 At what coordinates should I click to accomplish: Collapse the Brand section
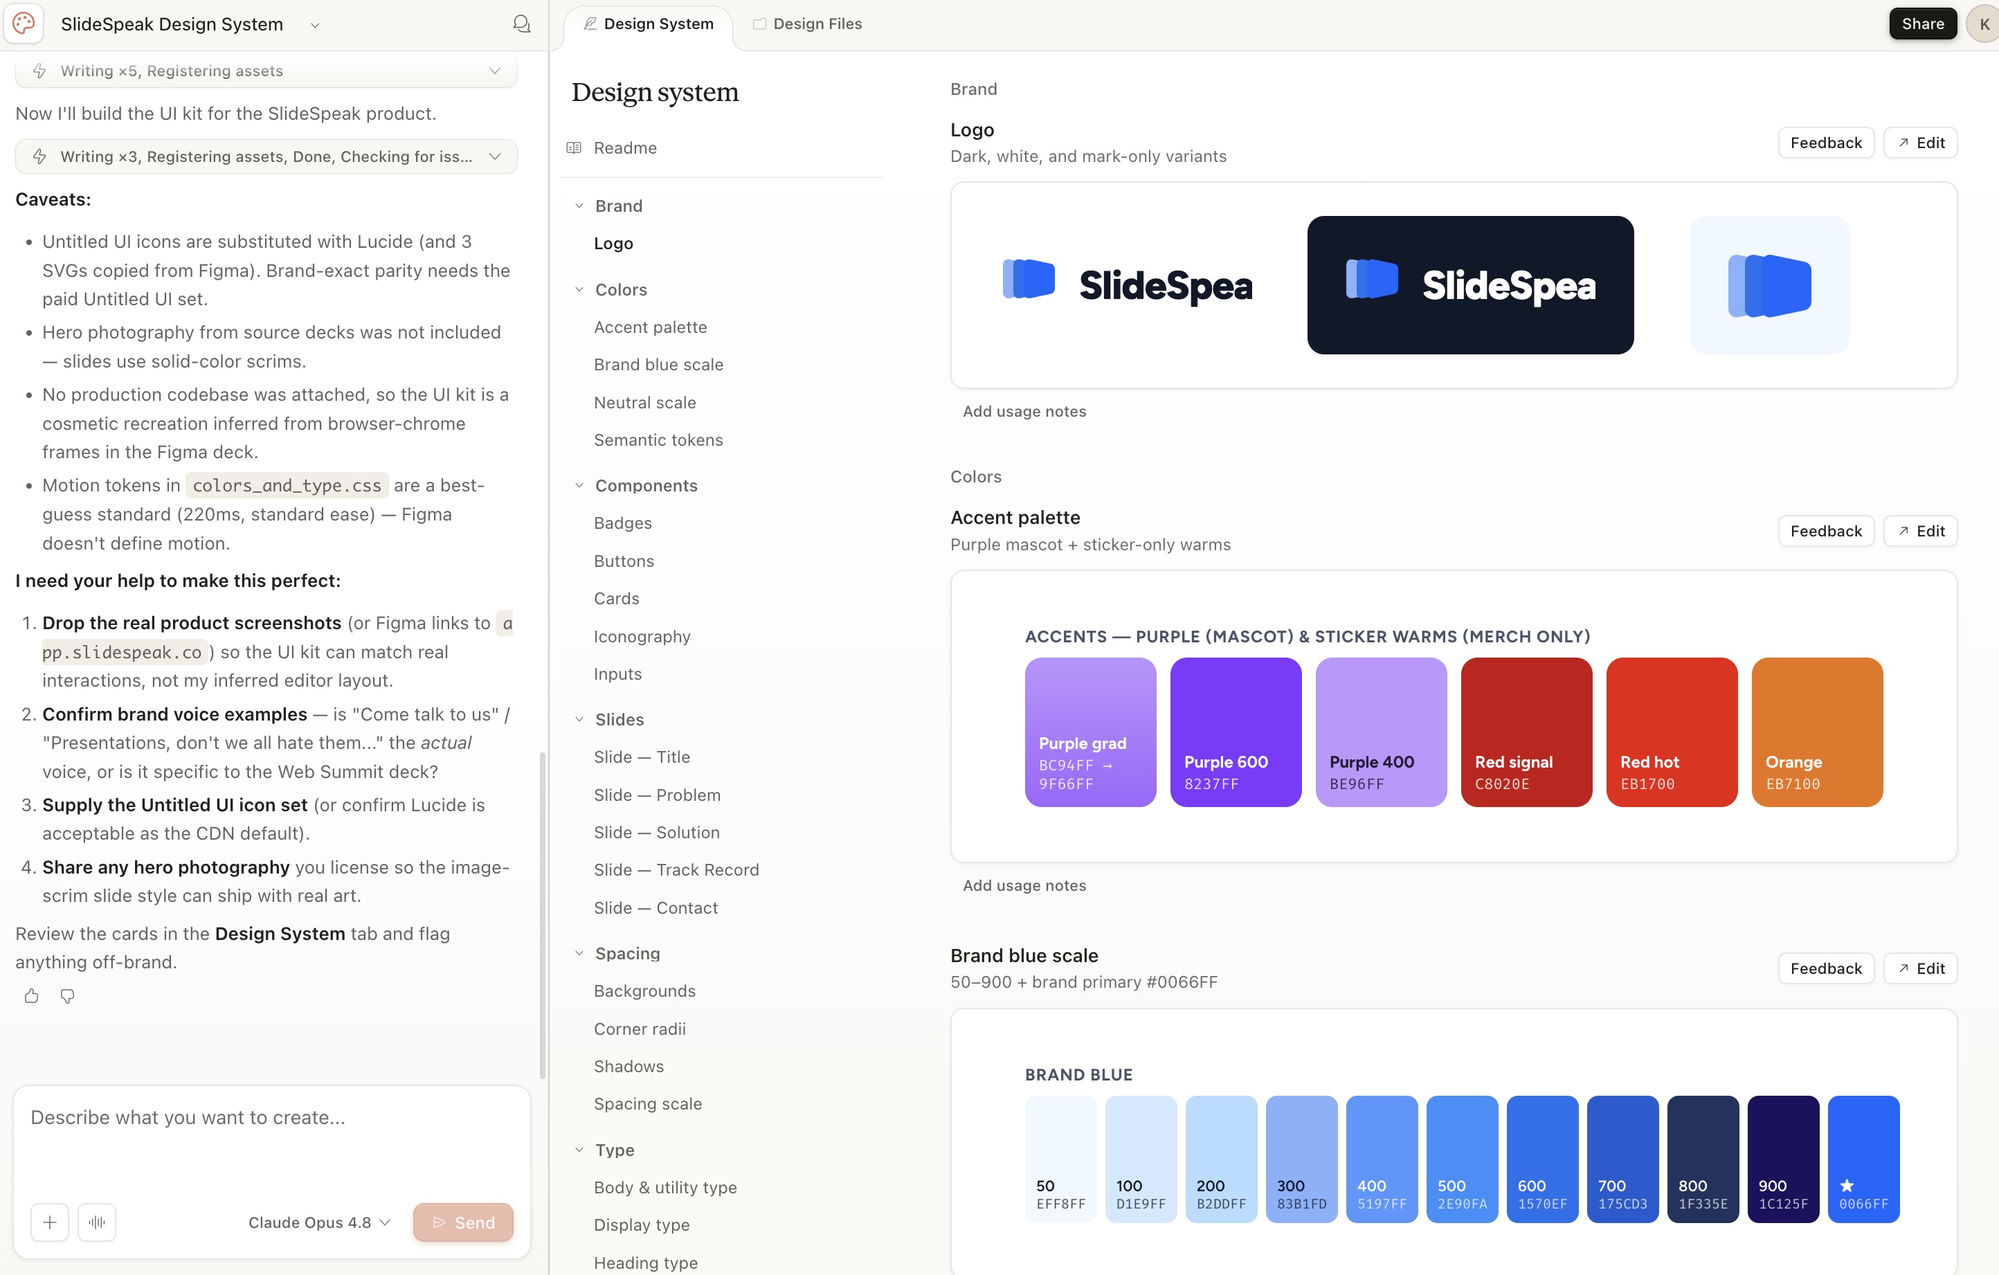(579, 206)
